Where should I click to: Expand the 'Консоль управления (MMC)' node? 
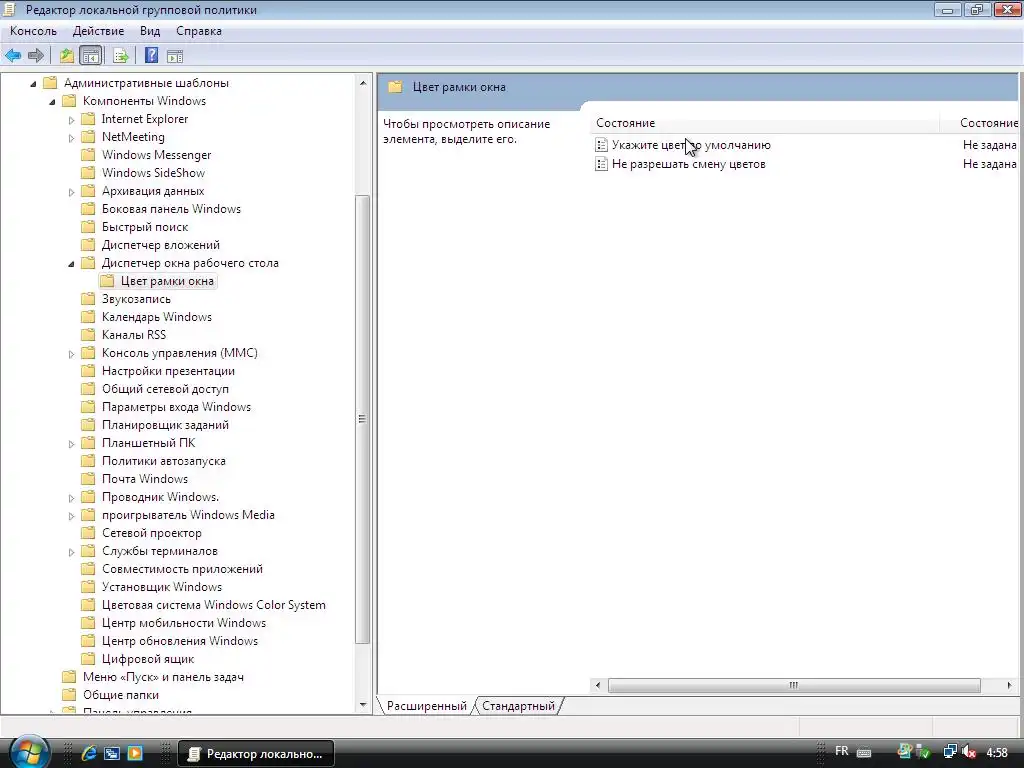point(71,354)
